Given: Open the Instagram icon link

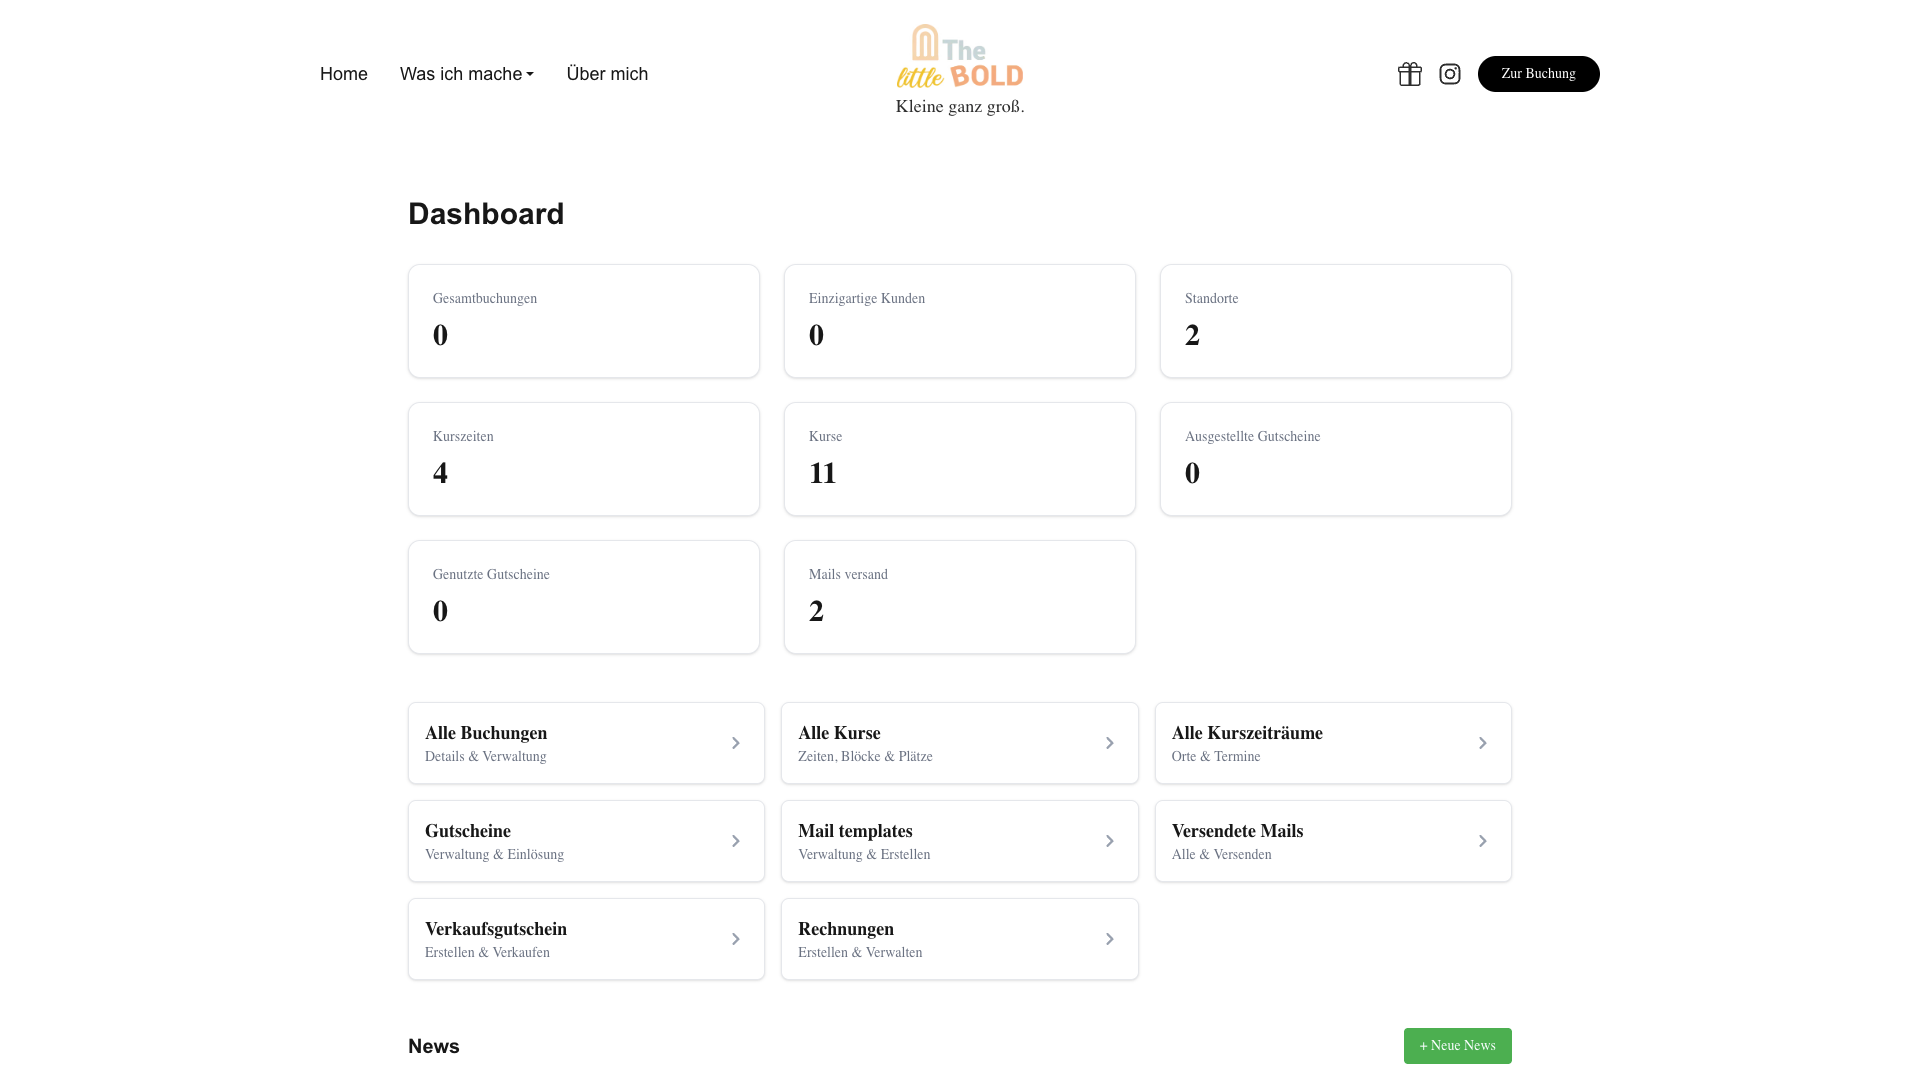Looking at the screenshot, I should pos(1450,74).
